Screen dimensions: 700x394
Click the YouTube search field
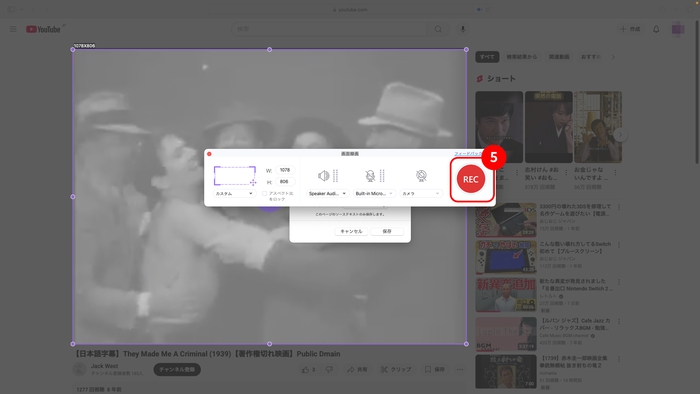(329, 29)
